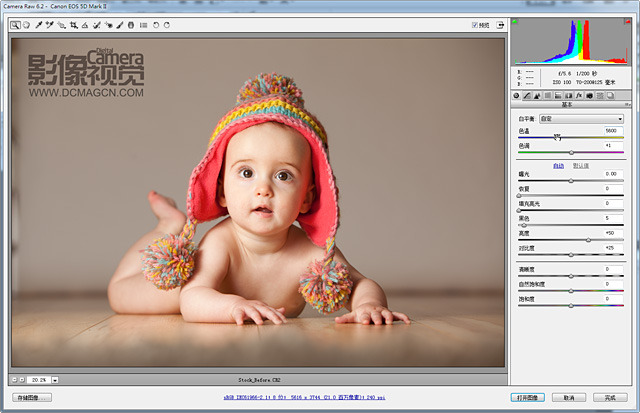Click the Default (默认值) tone link

[x=580, y=166]
